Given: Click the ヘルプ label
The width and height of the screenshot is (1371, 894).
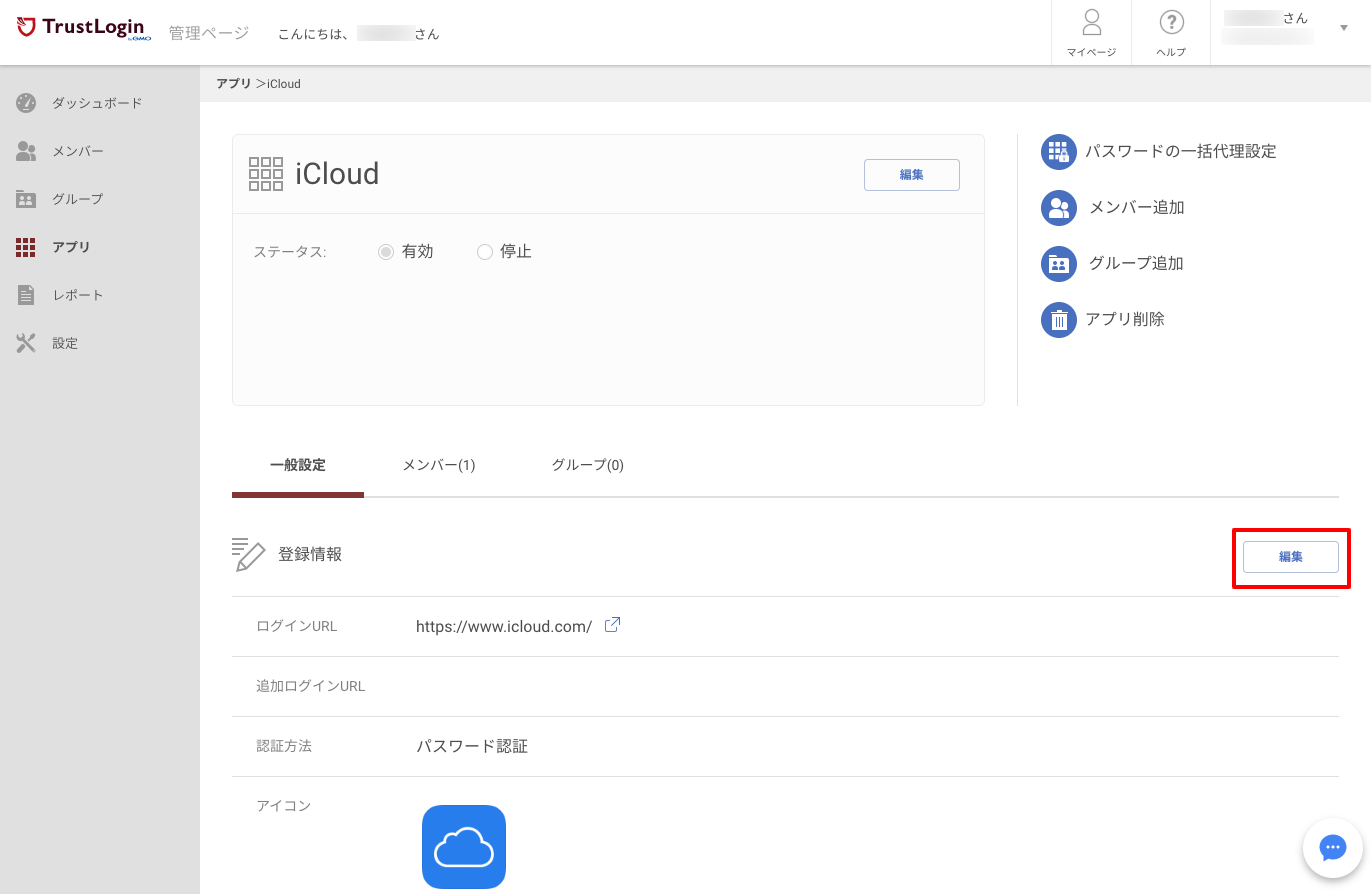Looking at the screenshot, I should (1171, 52).
